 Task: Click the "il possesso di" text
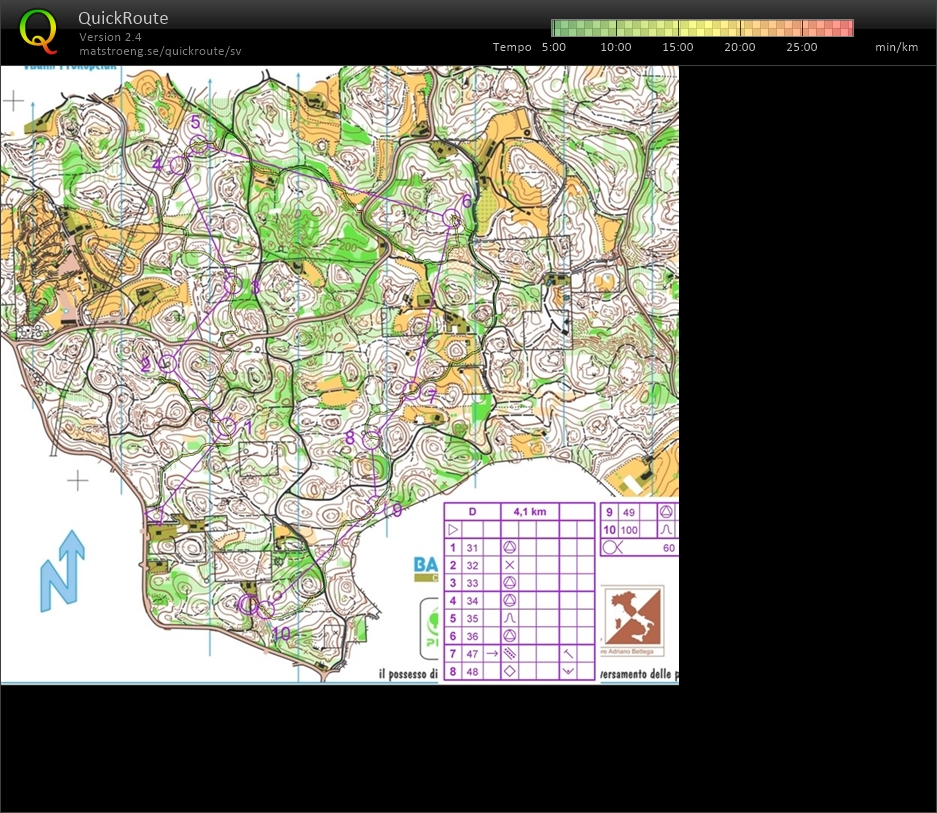click(408, 674)
